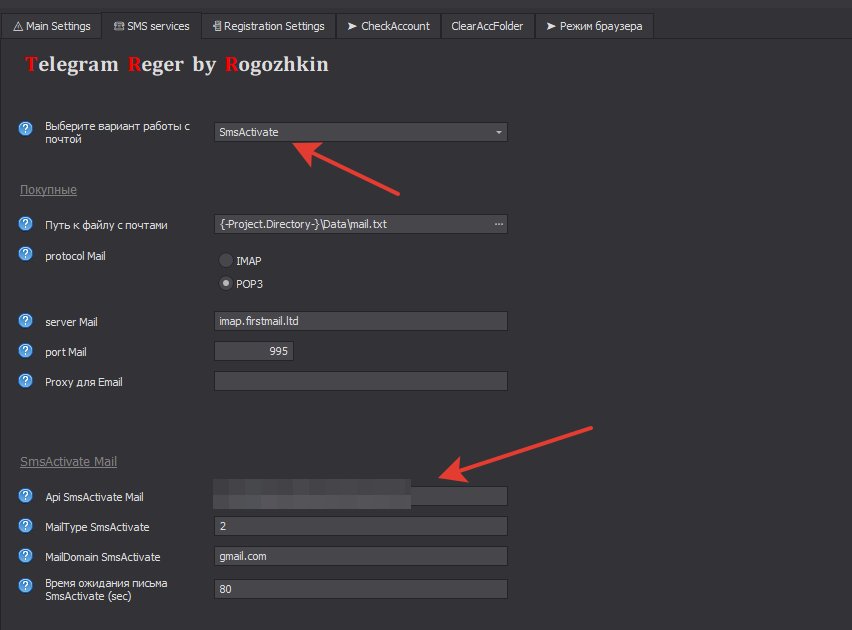
Task: Click the 'protocol Mail' label
Action: [76, 256]
